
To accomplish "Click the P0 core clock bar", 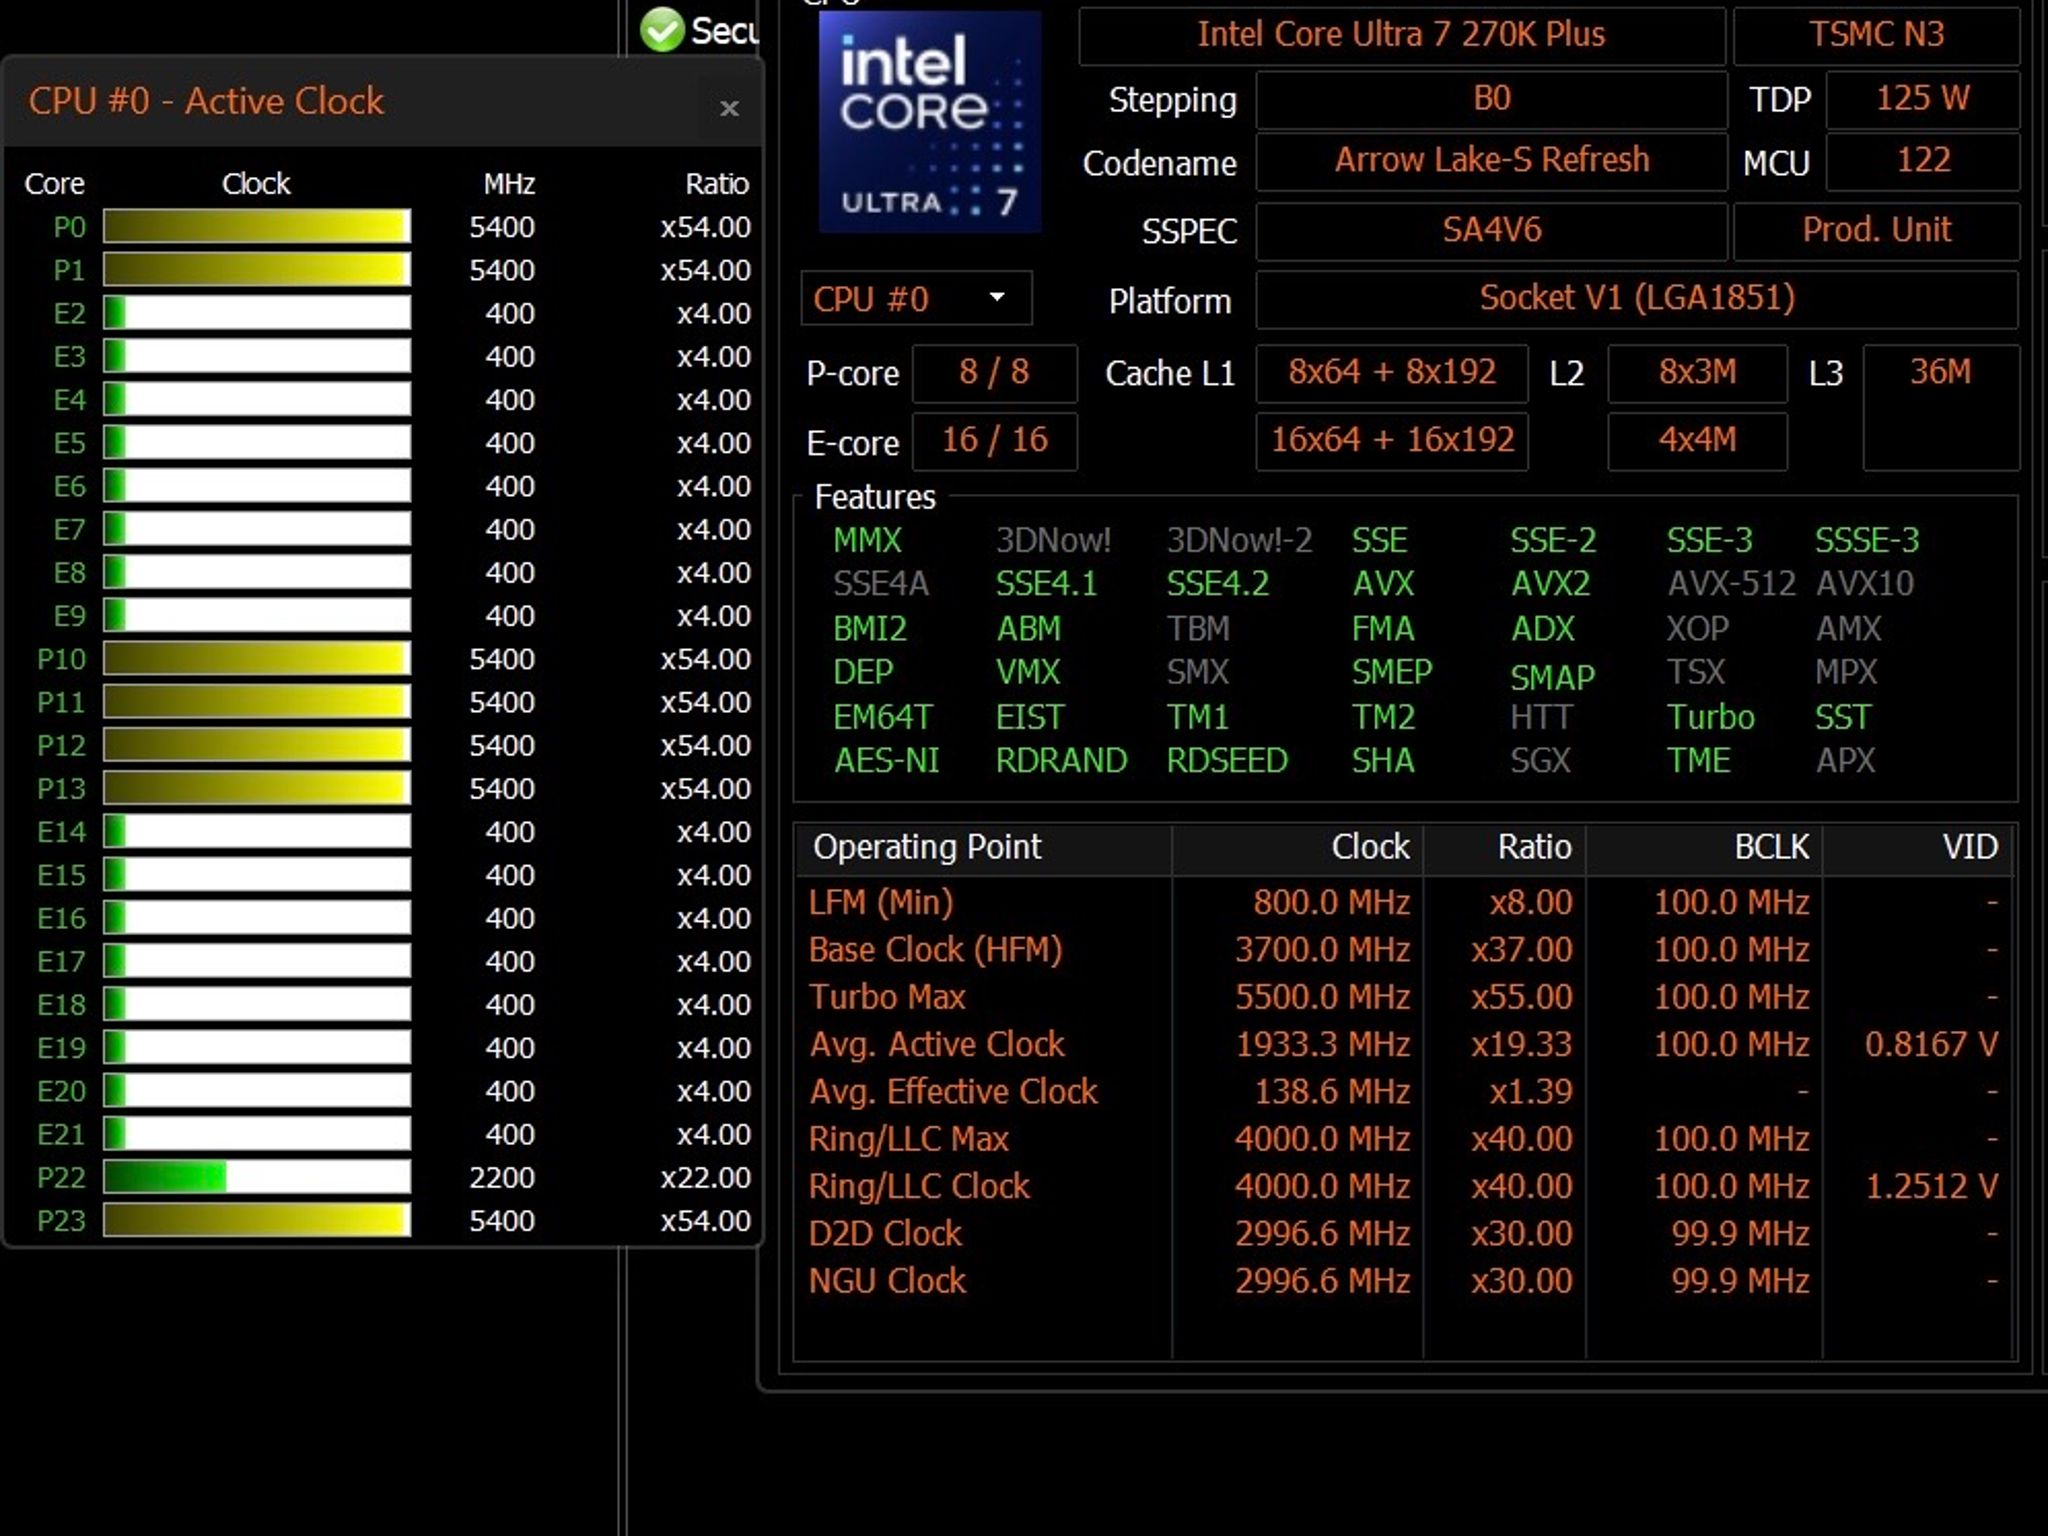I will (257, 227).
